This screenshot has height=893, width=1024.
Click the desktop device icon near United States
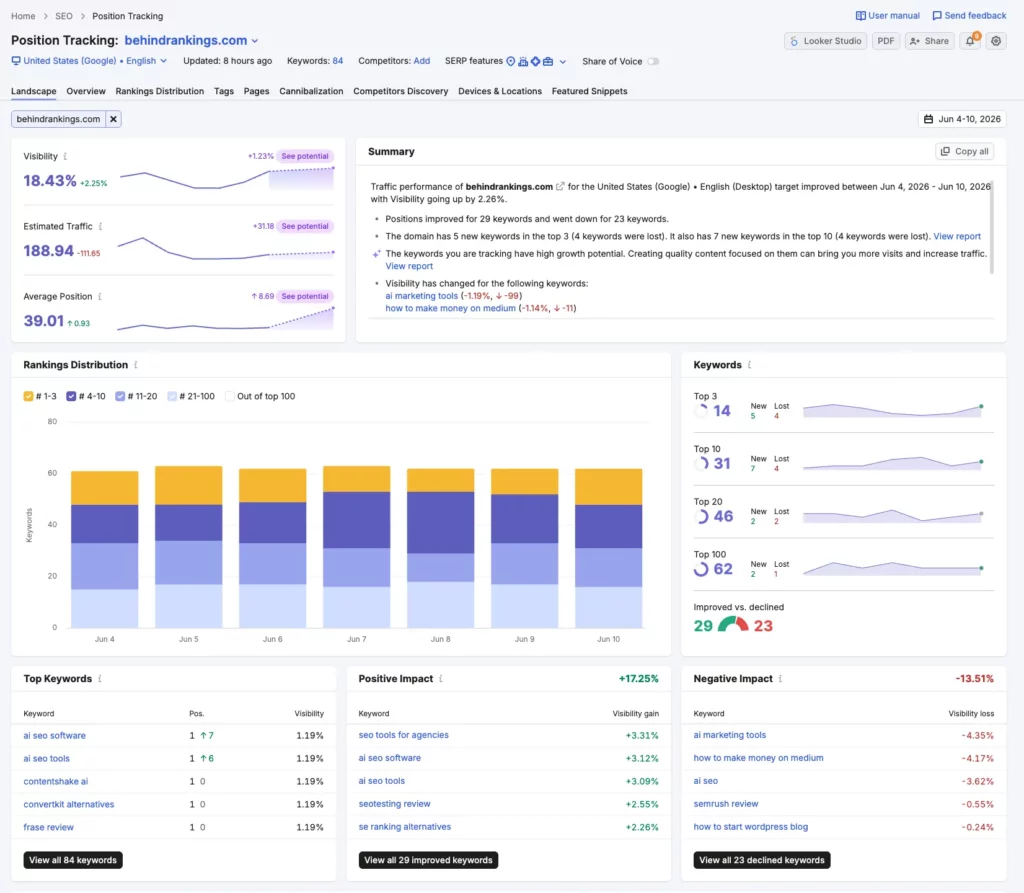(x=16, y=61)
